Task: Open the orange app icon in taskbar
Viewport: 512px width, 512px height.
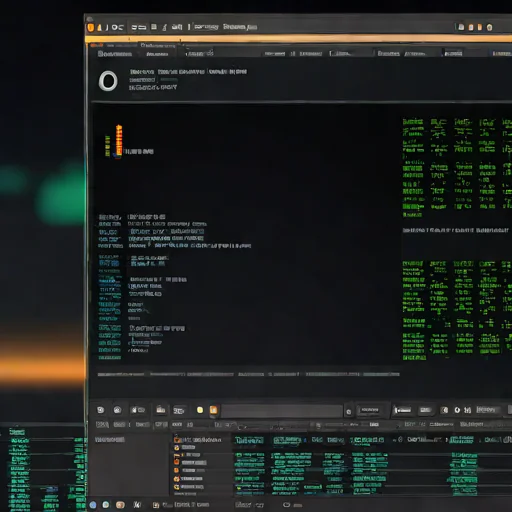Action: pyautogui.click(x=120, y=505)
